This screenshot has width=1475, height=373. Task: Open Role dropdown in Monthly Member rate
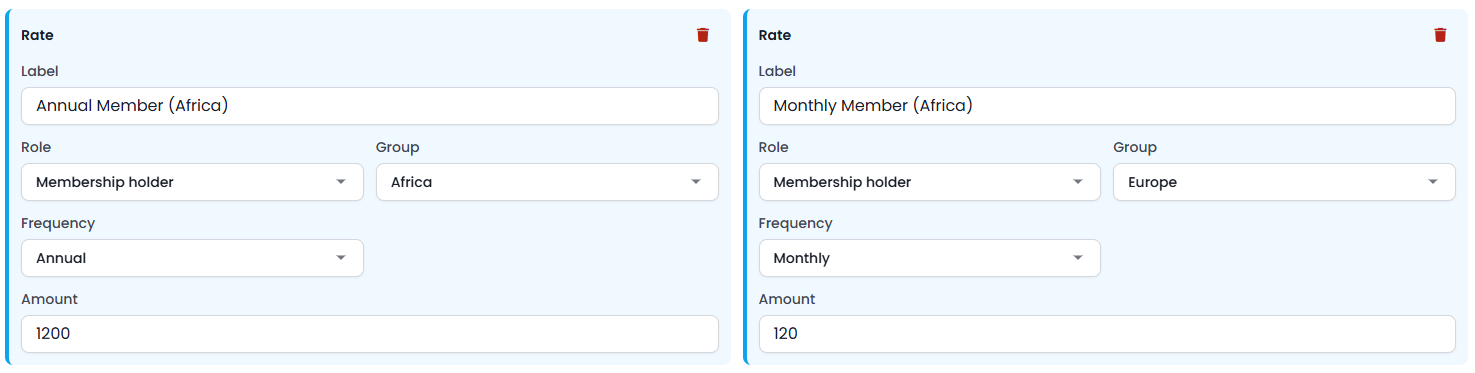pos(930,182)
